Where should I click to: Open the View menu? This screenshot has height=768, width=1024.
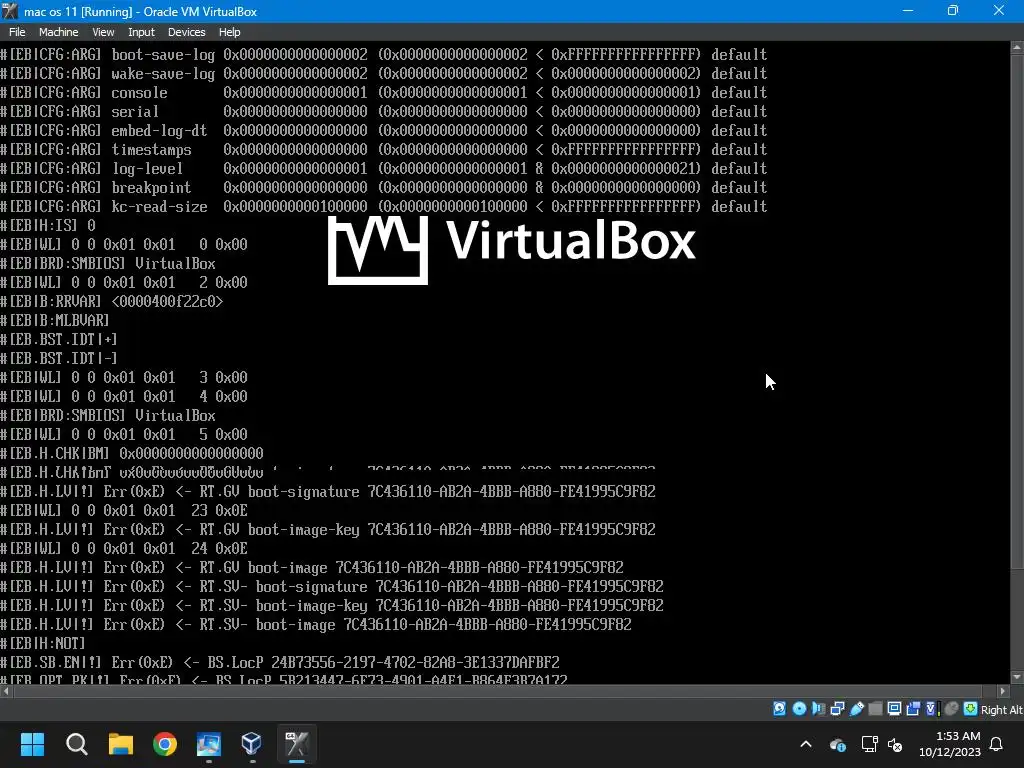[103, 32]
